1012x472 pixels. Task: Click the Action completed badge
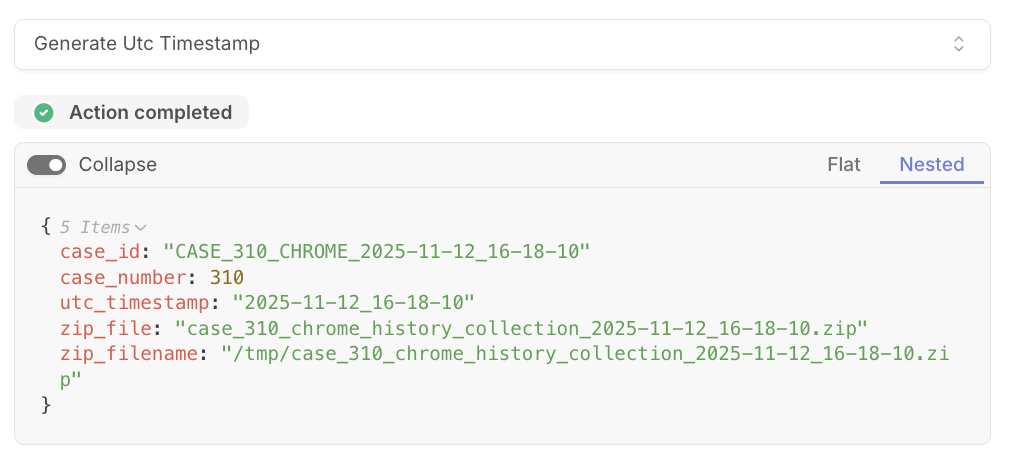click(x=132, y=112)
